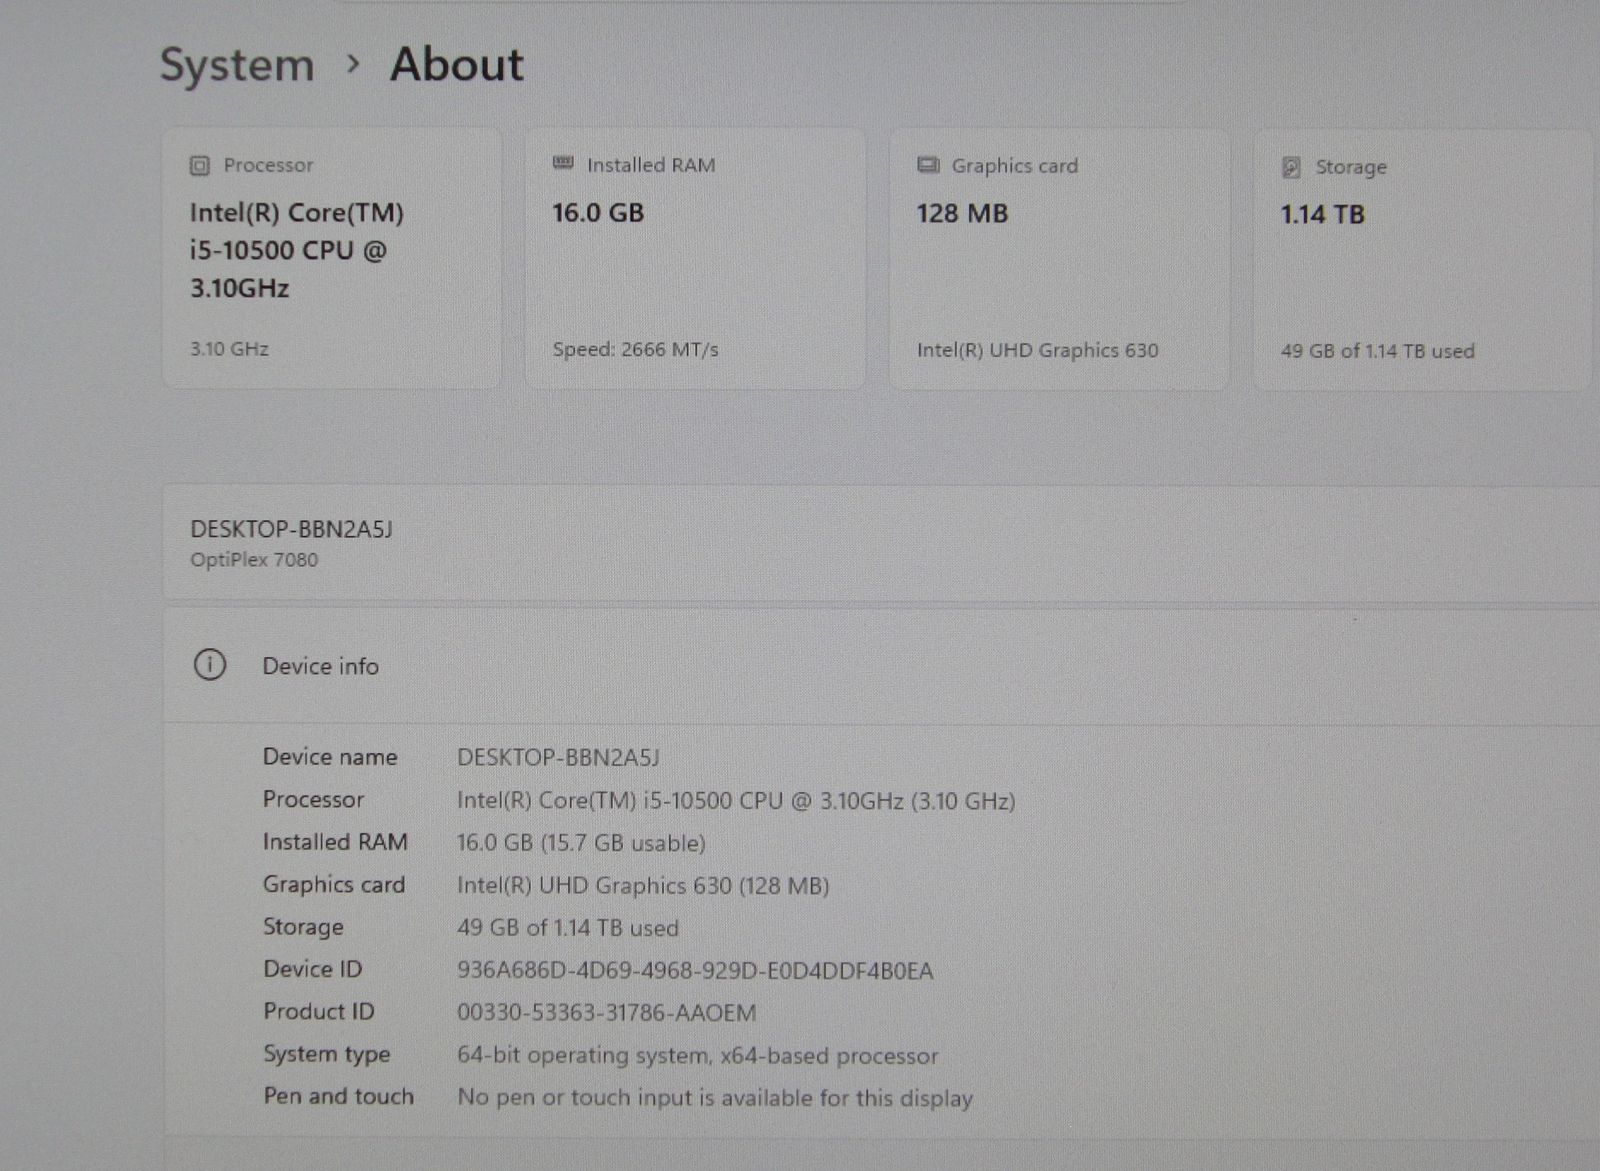1600x1171 pixels.
Task: Click the Storage drive icon
Action: pyautogui.click(x=1291, y=167)
